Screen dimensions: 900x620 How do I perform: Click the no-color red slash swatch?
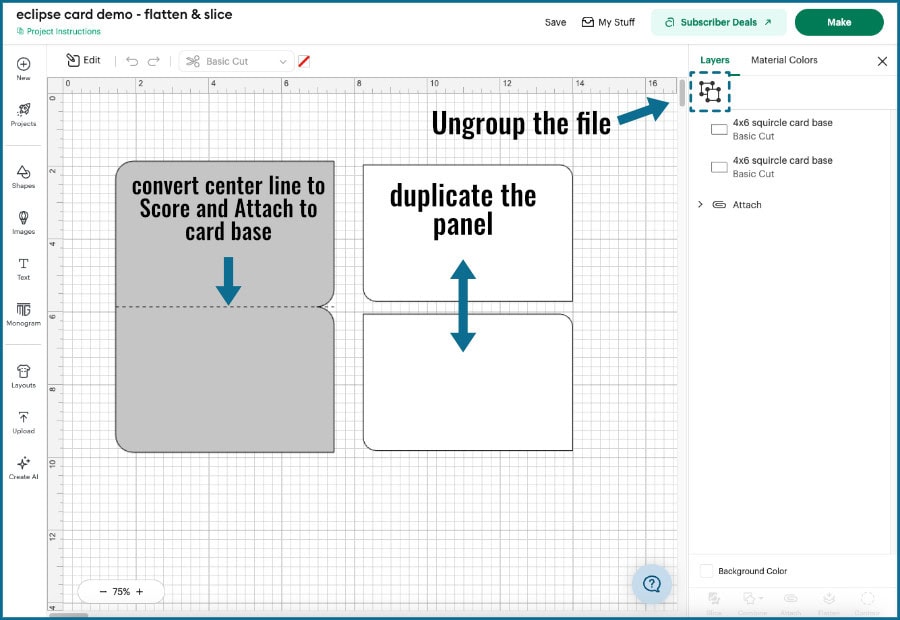(x=304, y=61)
